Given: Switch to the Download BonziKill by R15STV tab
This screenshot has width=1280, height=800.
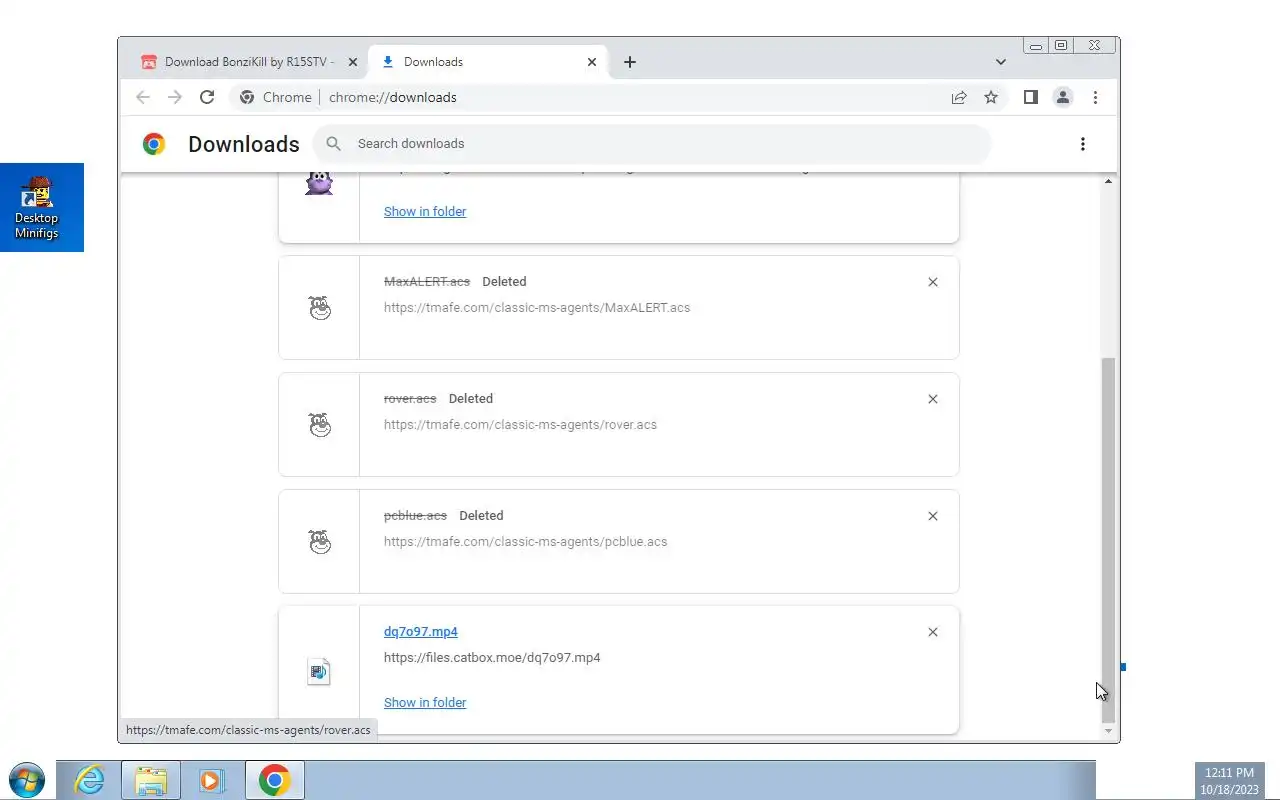Looking at the screenshot, I should [x=249, y=62].
